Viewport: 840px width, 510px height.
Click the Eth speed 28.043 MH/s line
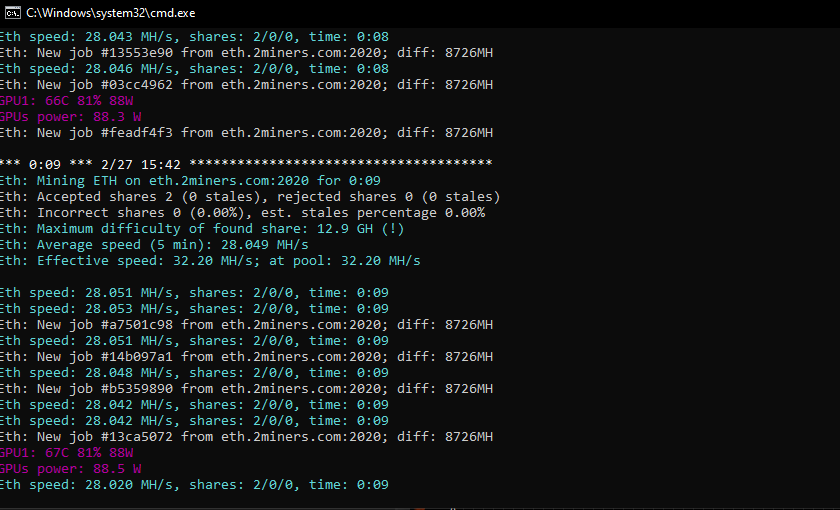pyautogui.click(x=194, y=36)
